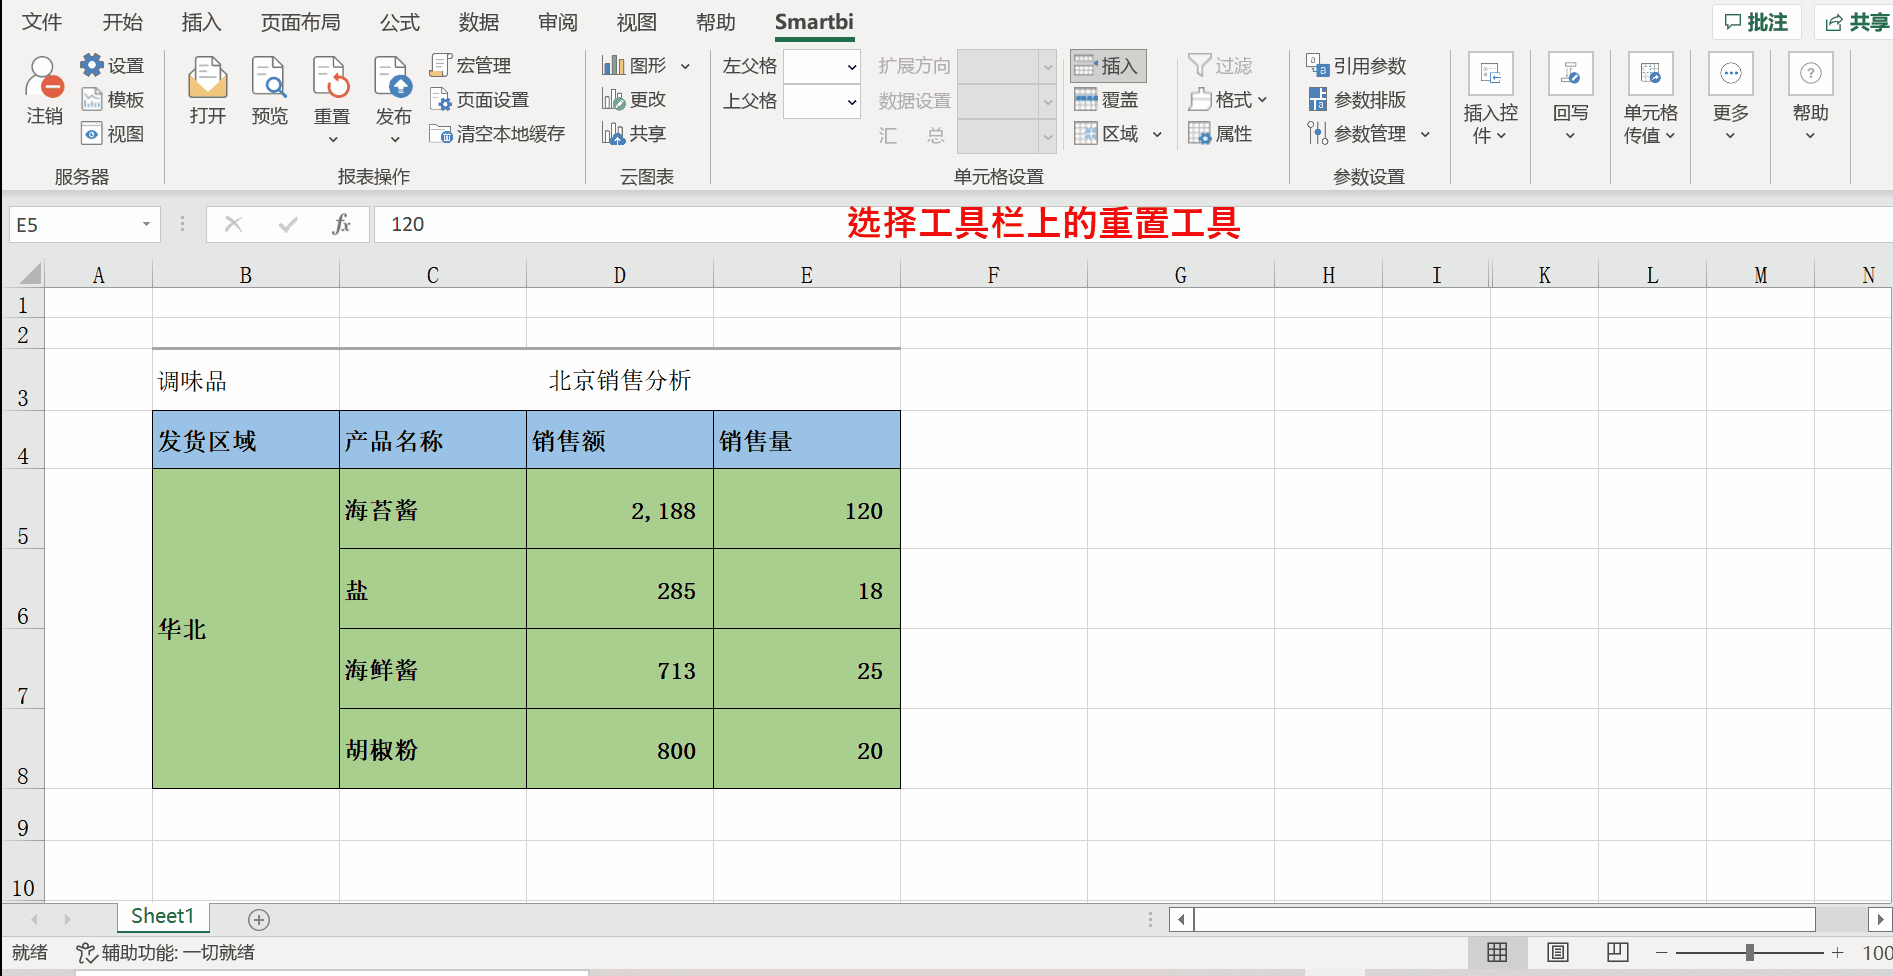Open 属性 properties
Image resolution: width=1893 pixels, height=976 pixels.
pyautogui.click(x=1220, y=134)
